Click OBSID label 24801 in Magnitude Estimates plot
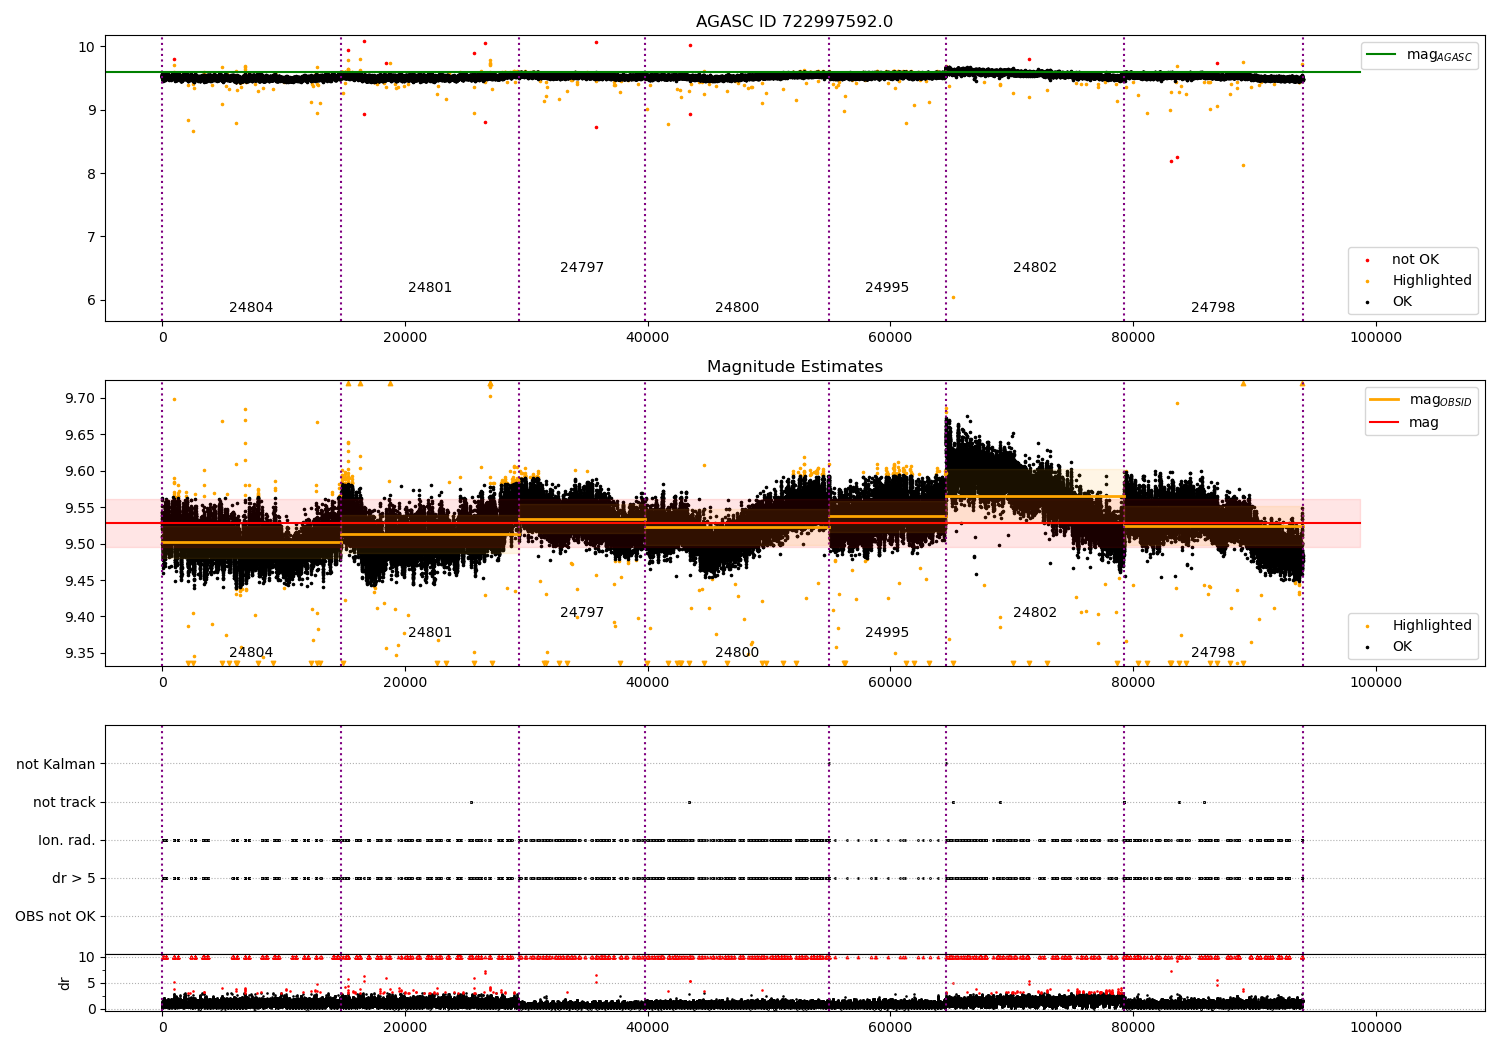 [430, 633]
